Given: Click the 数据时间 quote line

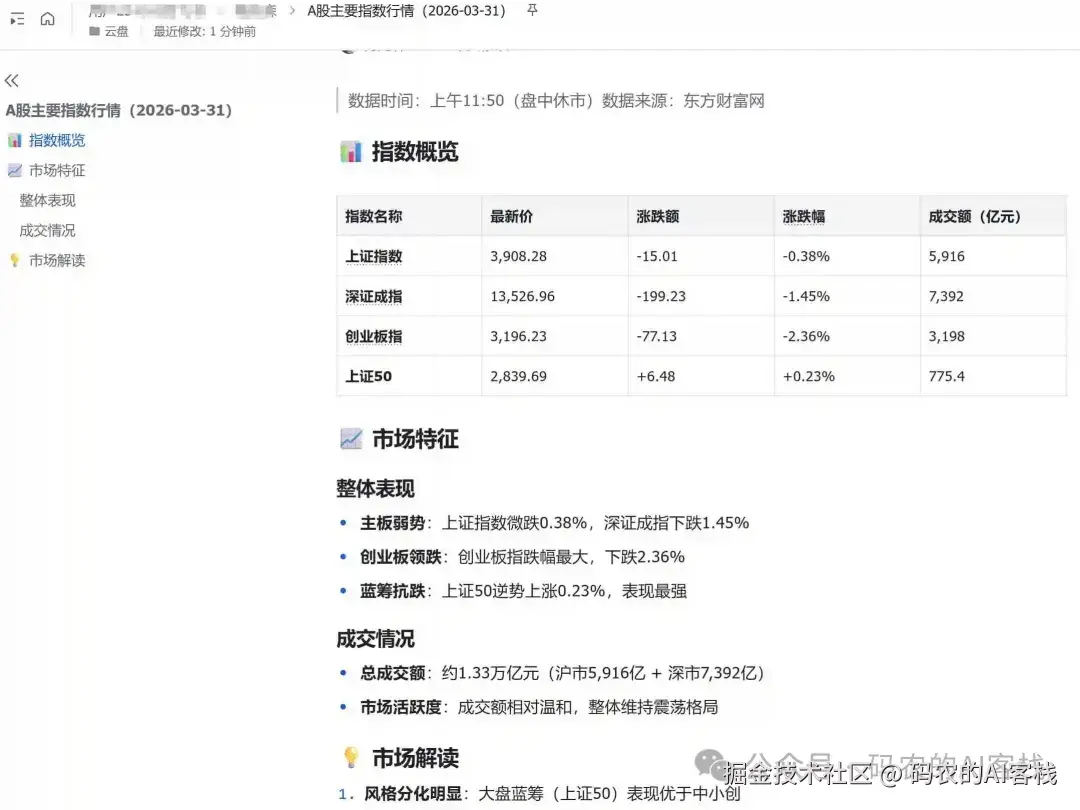Looking at the screenshot, I should 556,101.
